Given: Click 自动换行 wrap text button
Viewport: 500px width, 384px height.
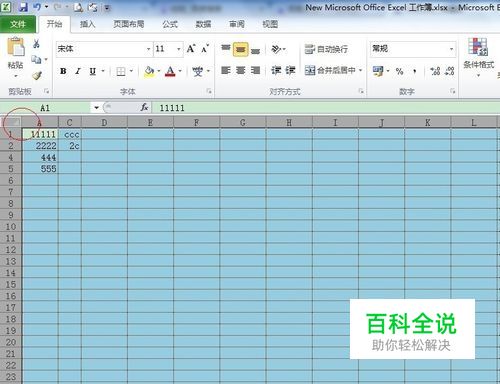Looking at the screenshot, I should (326, 49).
